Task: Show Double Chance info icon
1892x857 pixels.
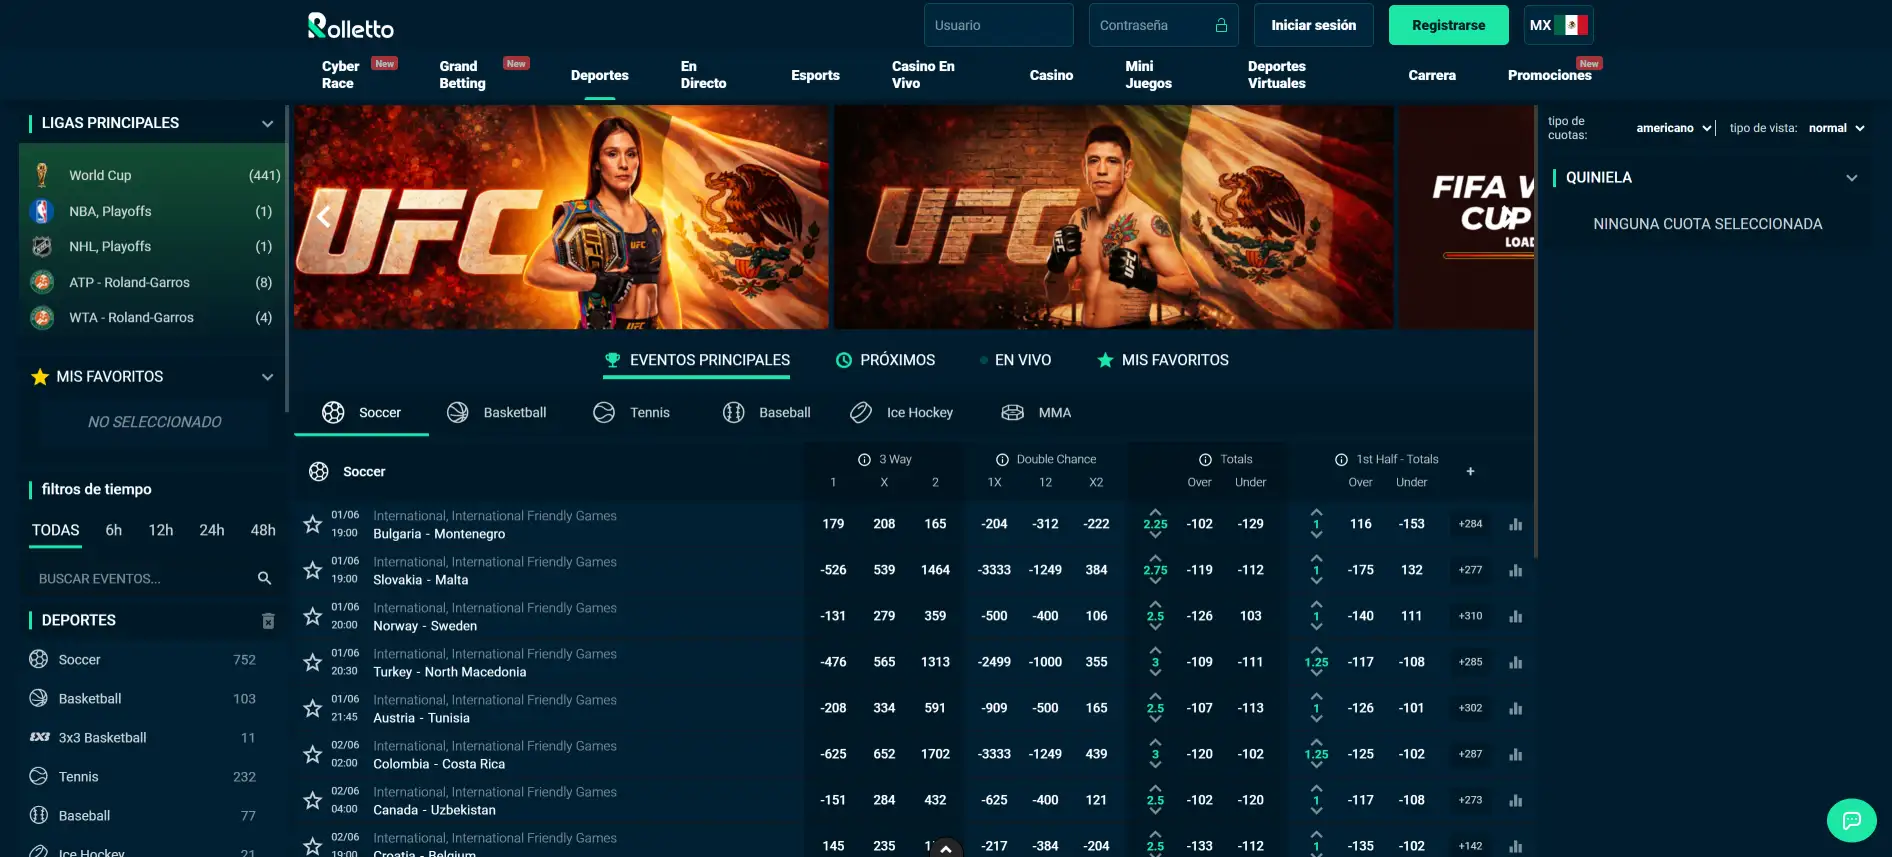Action: 1002,460
